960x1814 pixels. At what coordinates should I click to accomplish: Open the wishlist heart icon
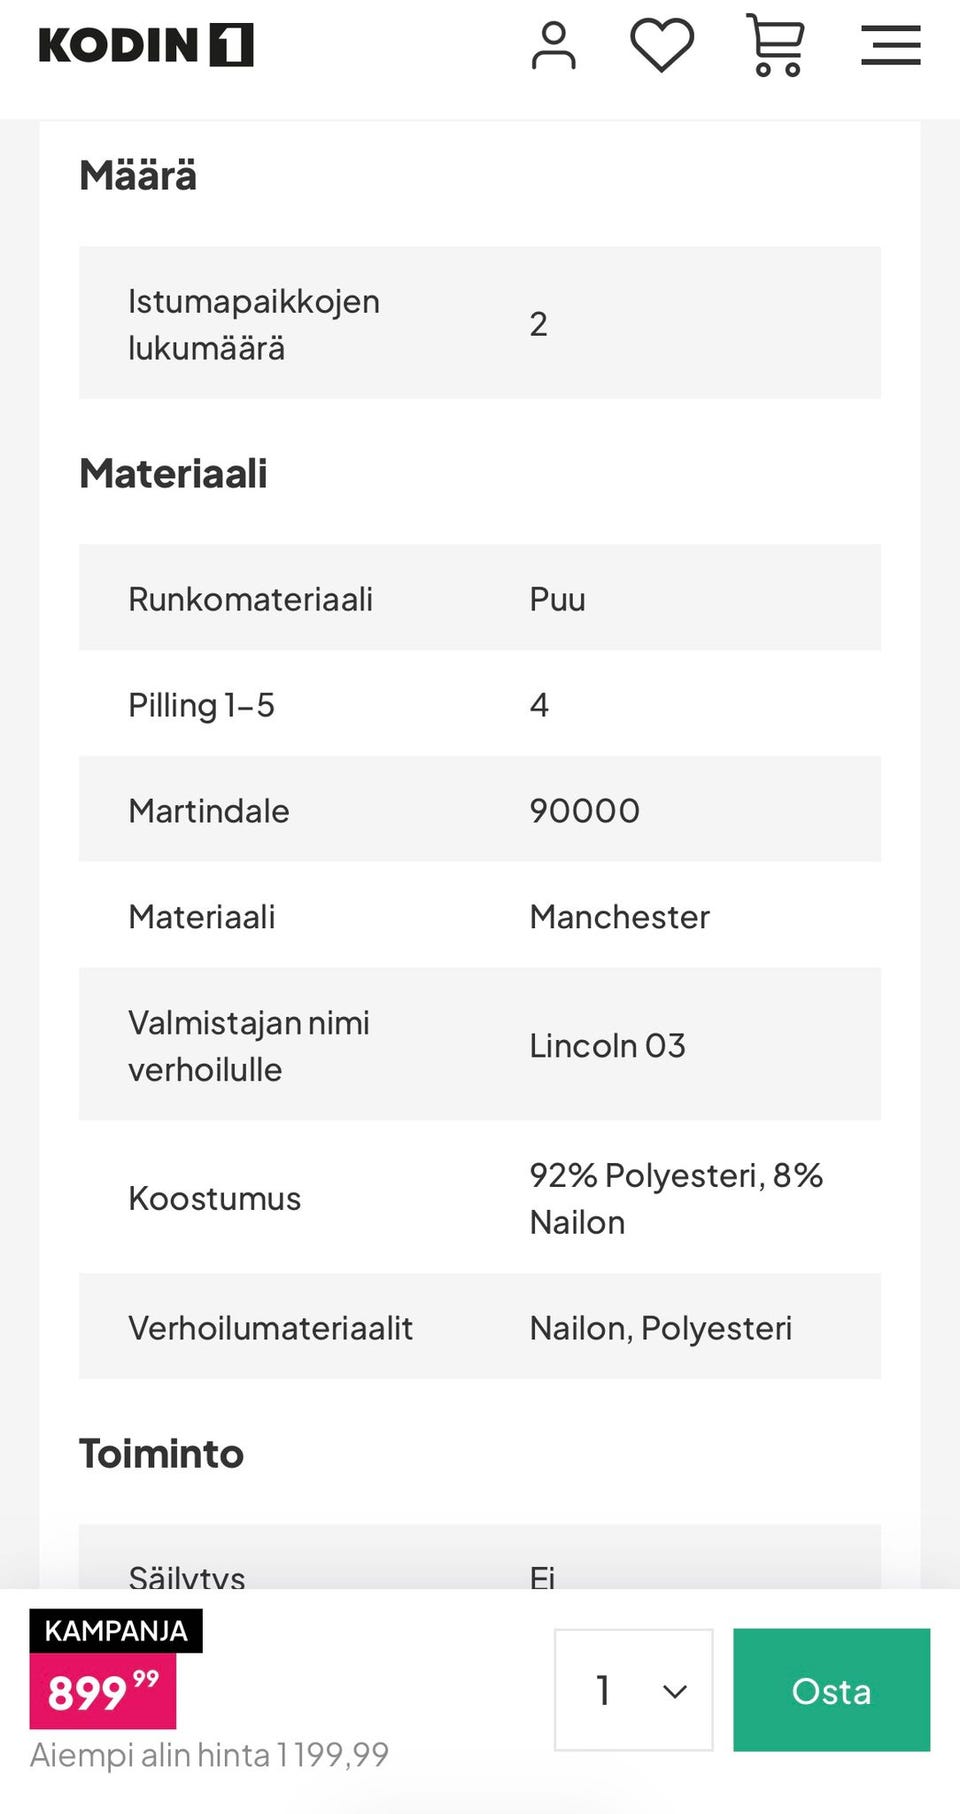pos(661,46)
